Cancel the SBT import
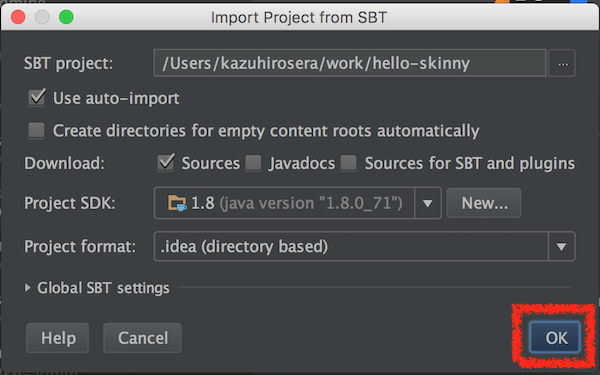 (142, 338)
